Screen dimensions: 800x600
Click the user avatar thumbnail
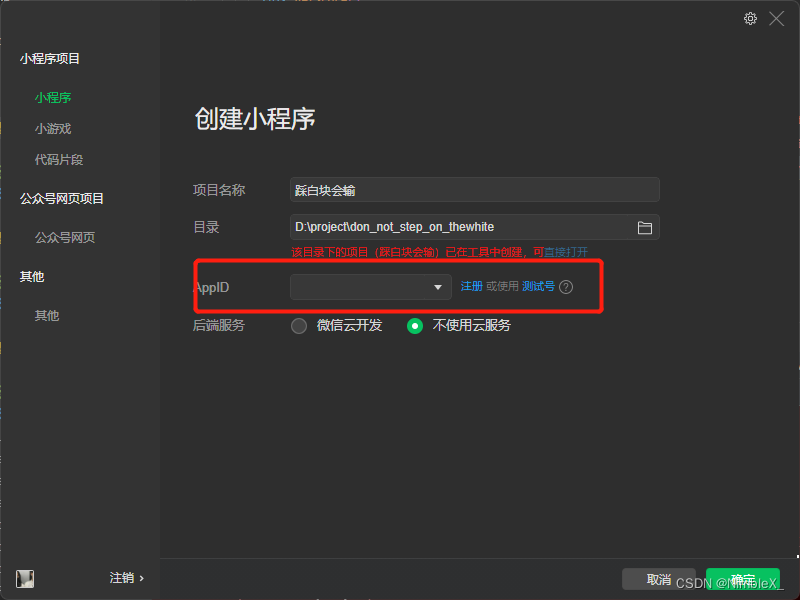(x=25, y=579)
